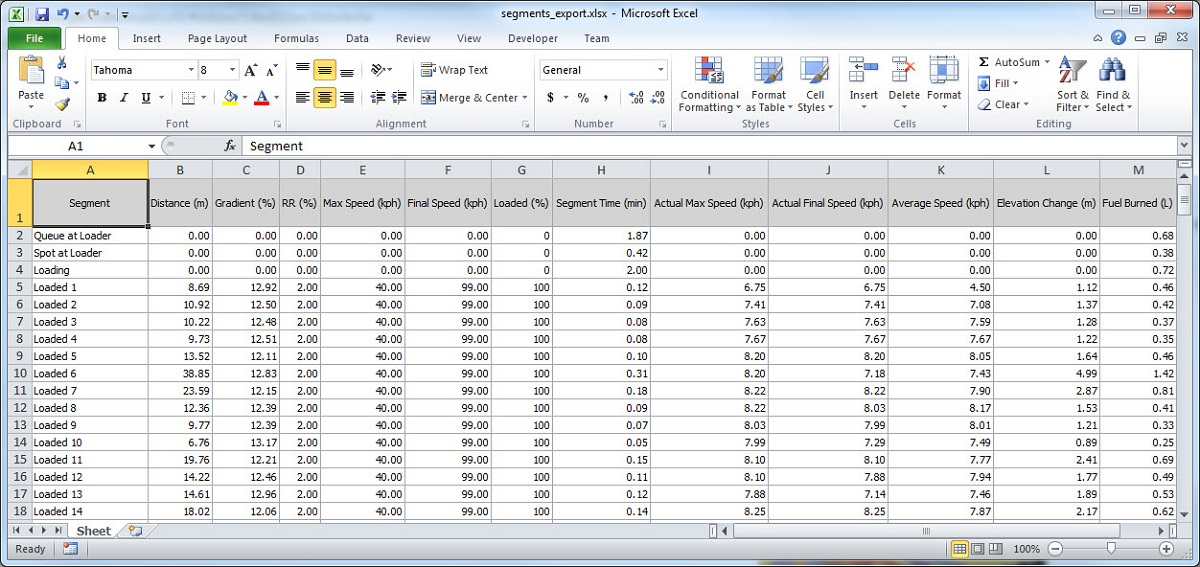Expand the Name Box dropdown arrow
Viewport: 1200px width, 567px height.
coord(152,146)
